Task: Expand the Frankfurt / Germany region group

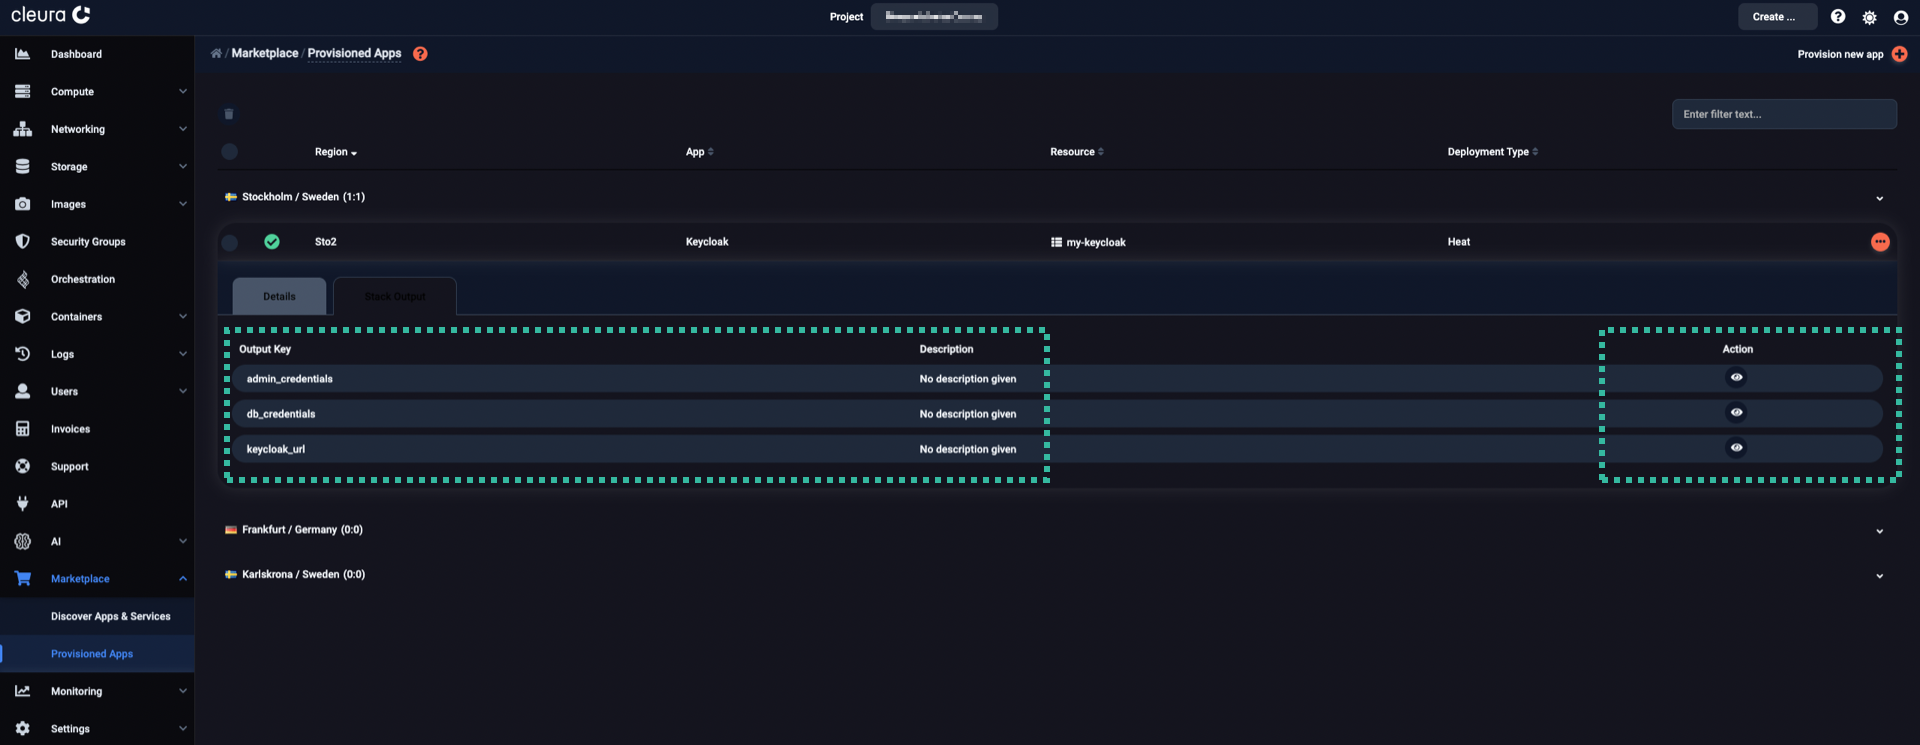Action: (x=1879, y=531)
